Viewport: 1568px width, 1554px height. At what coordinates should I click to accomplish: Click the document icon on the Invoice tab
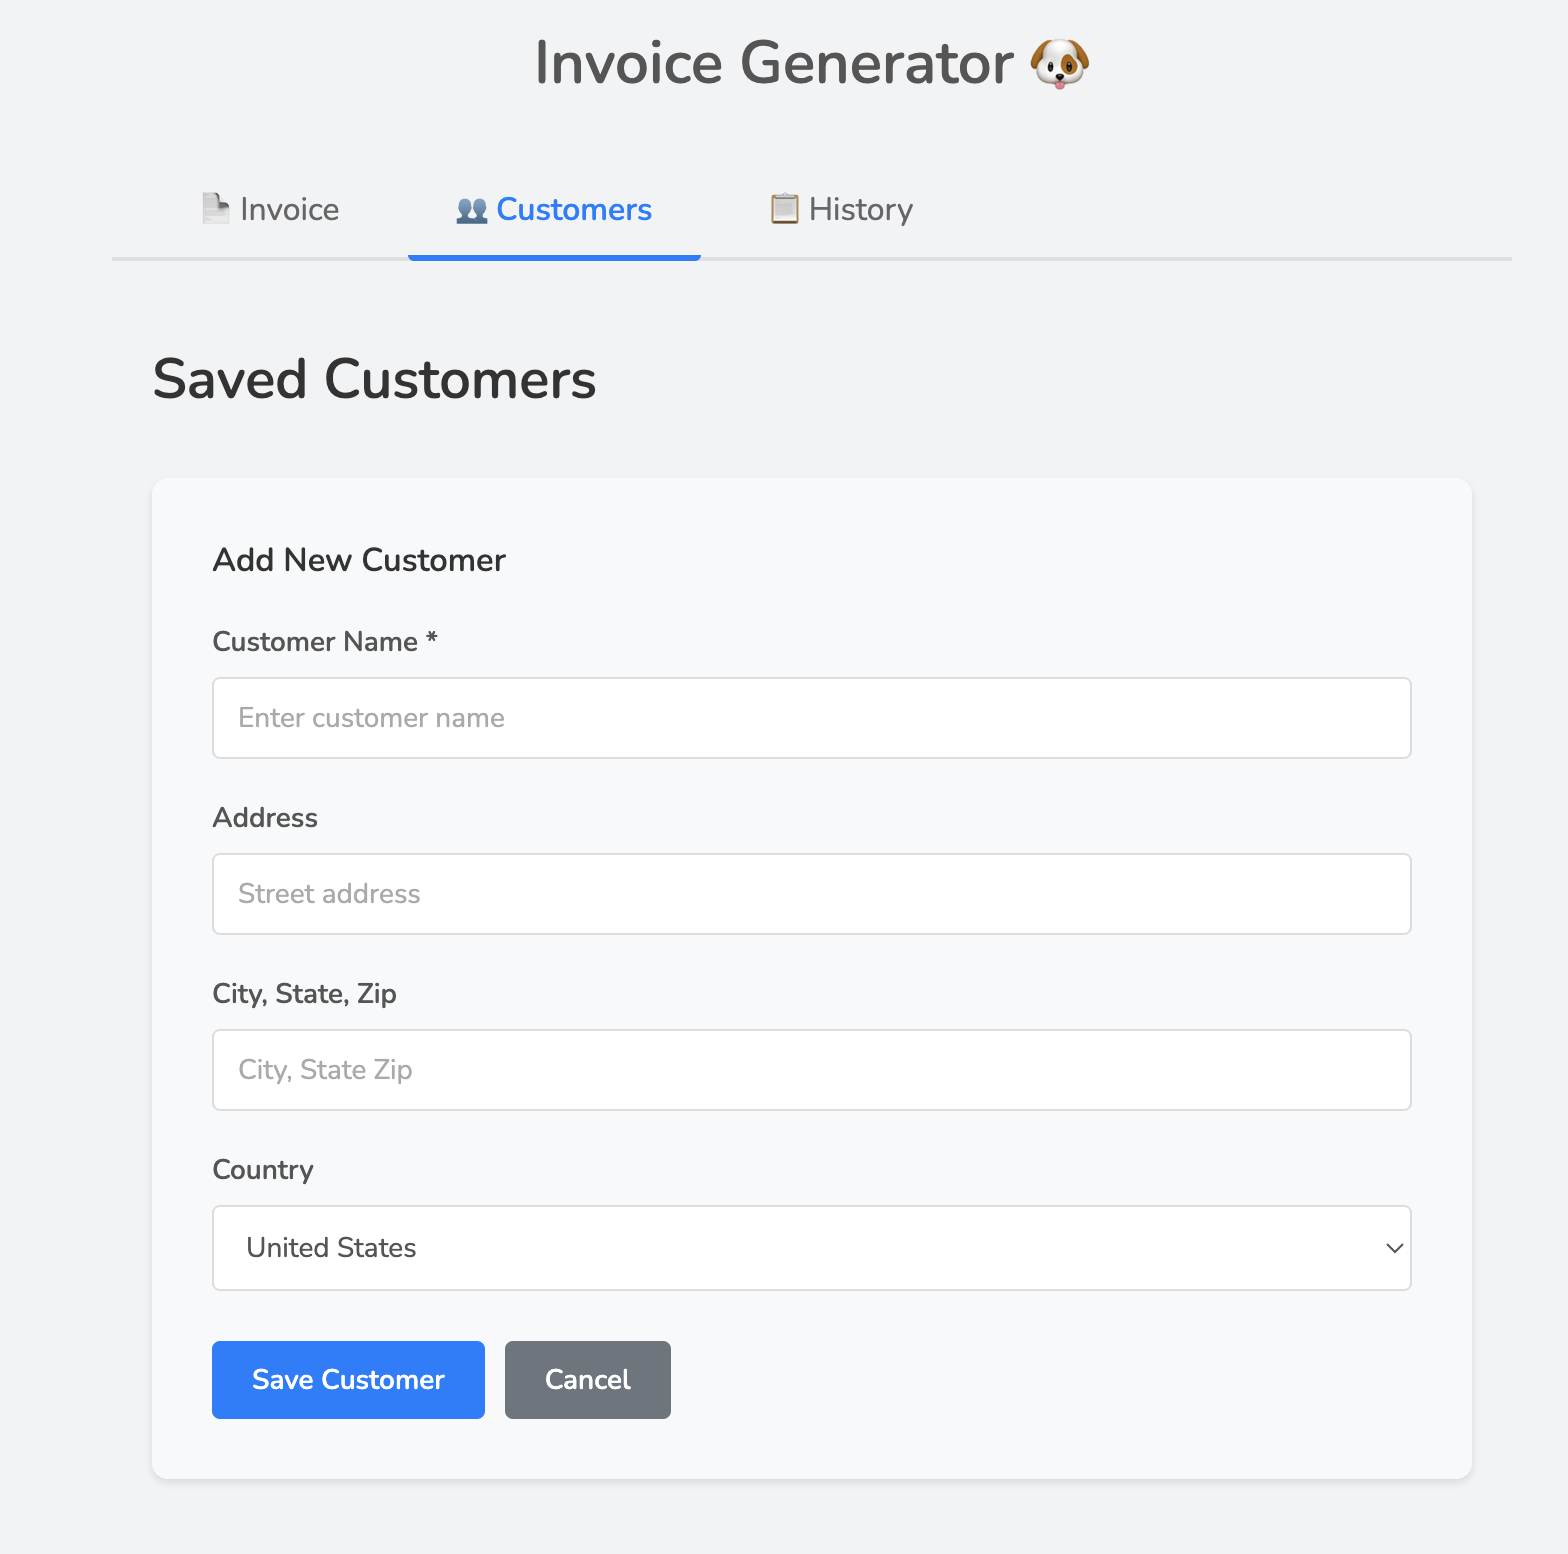coord(215,208)
